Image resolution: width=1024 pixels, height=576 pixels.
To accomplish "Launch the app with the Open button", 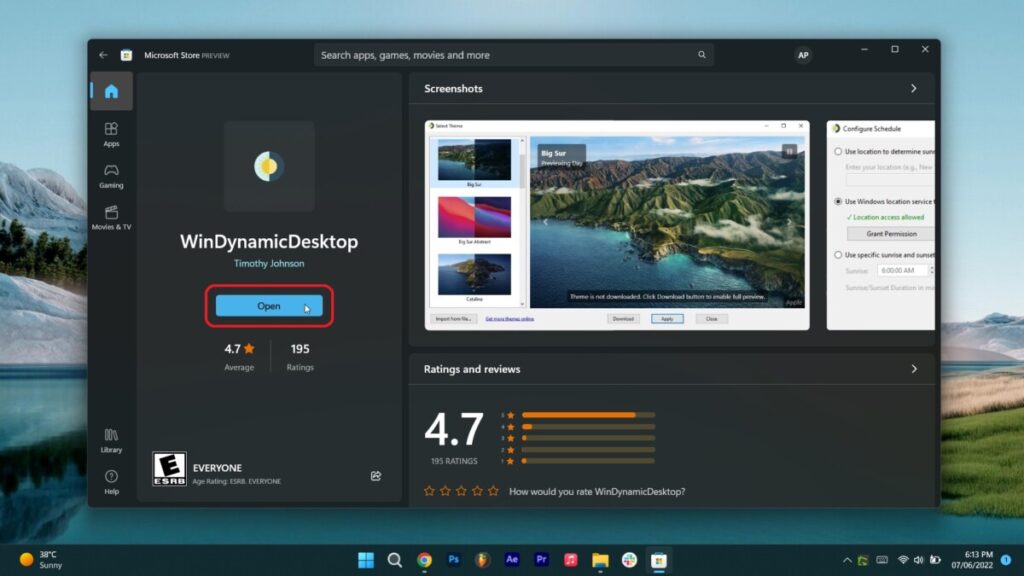I will point(269,306).
